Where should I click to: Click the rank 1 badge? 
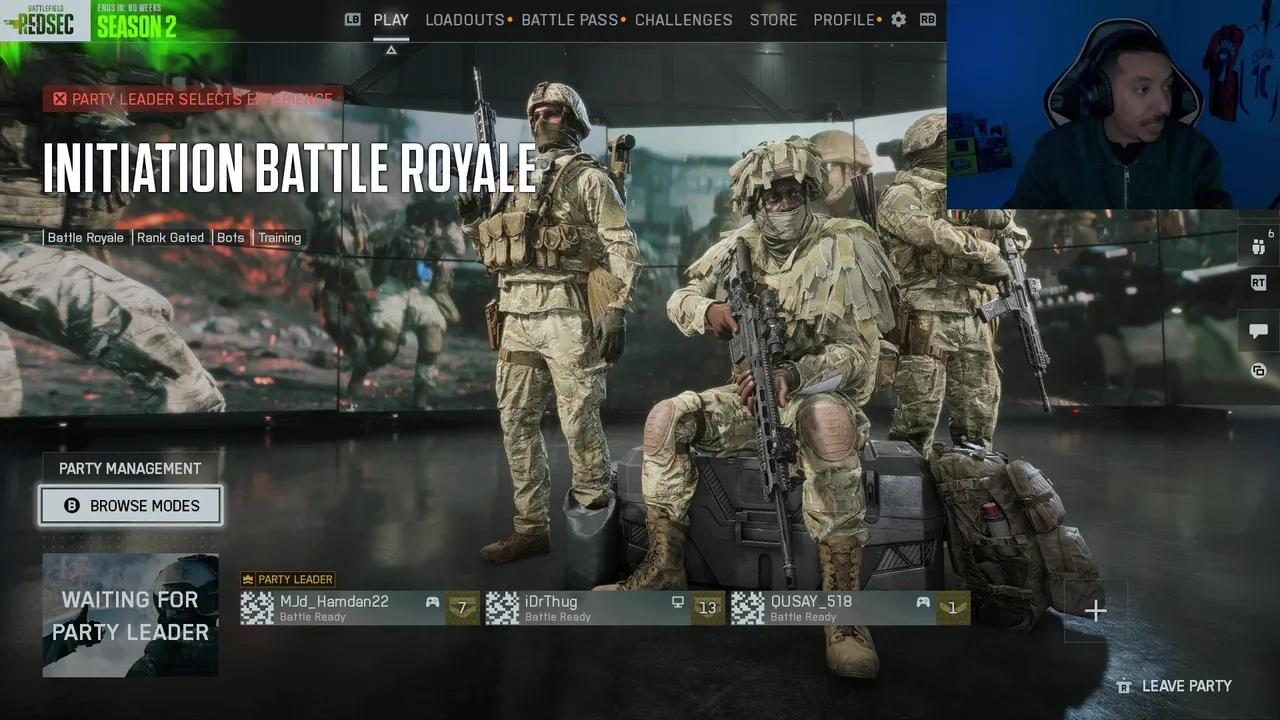[x=952, y=608]
